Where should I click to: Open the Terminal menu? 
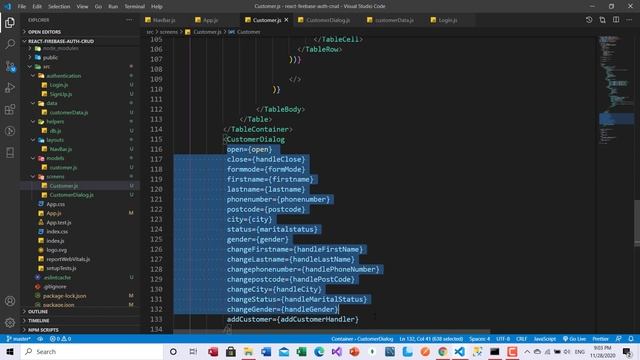click(x=134, y=6)
